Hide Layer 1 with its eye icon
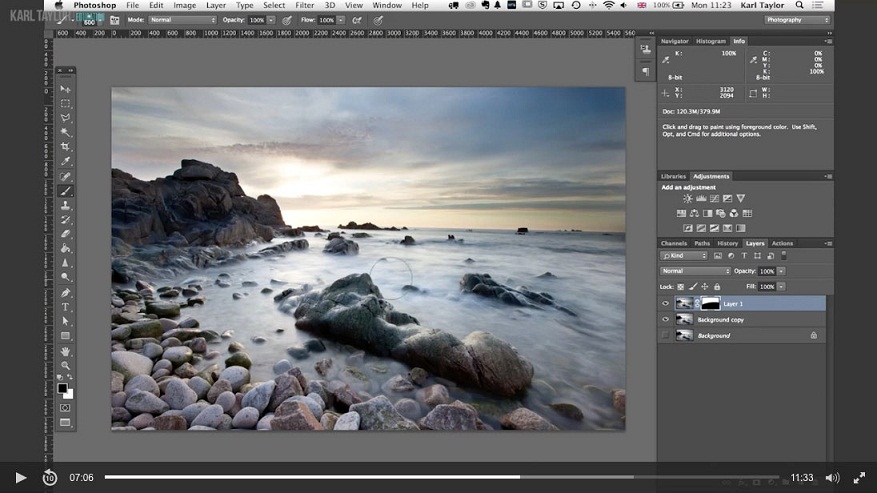877x493 pixels. [x=666, y=303]
